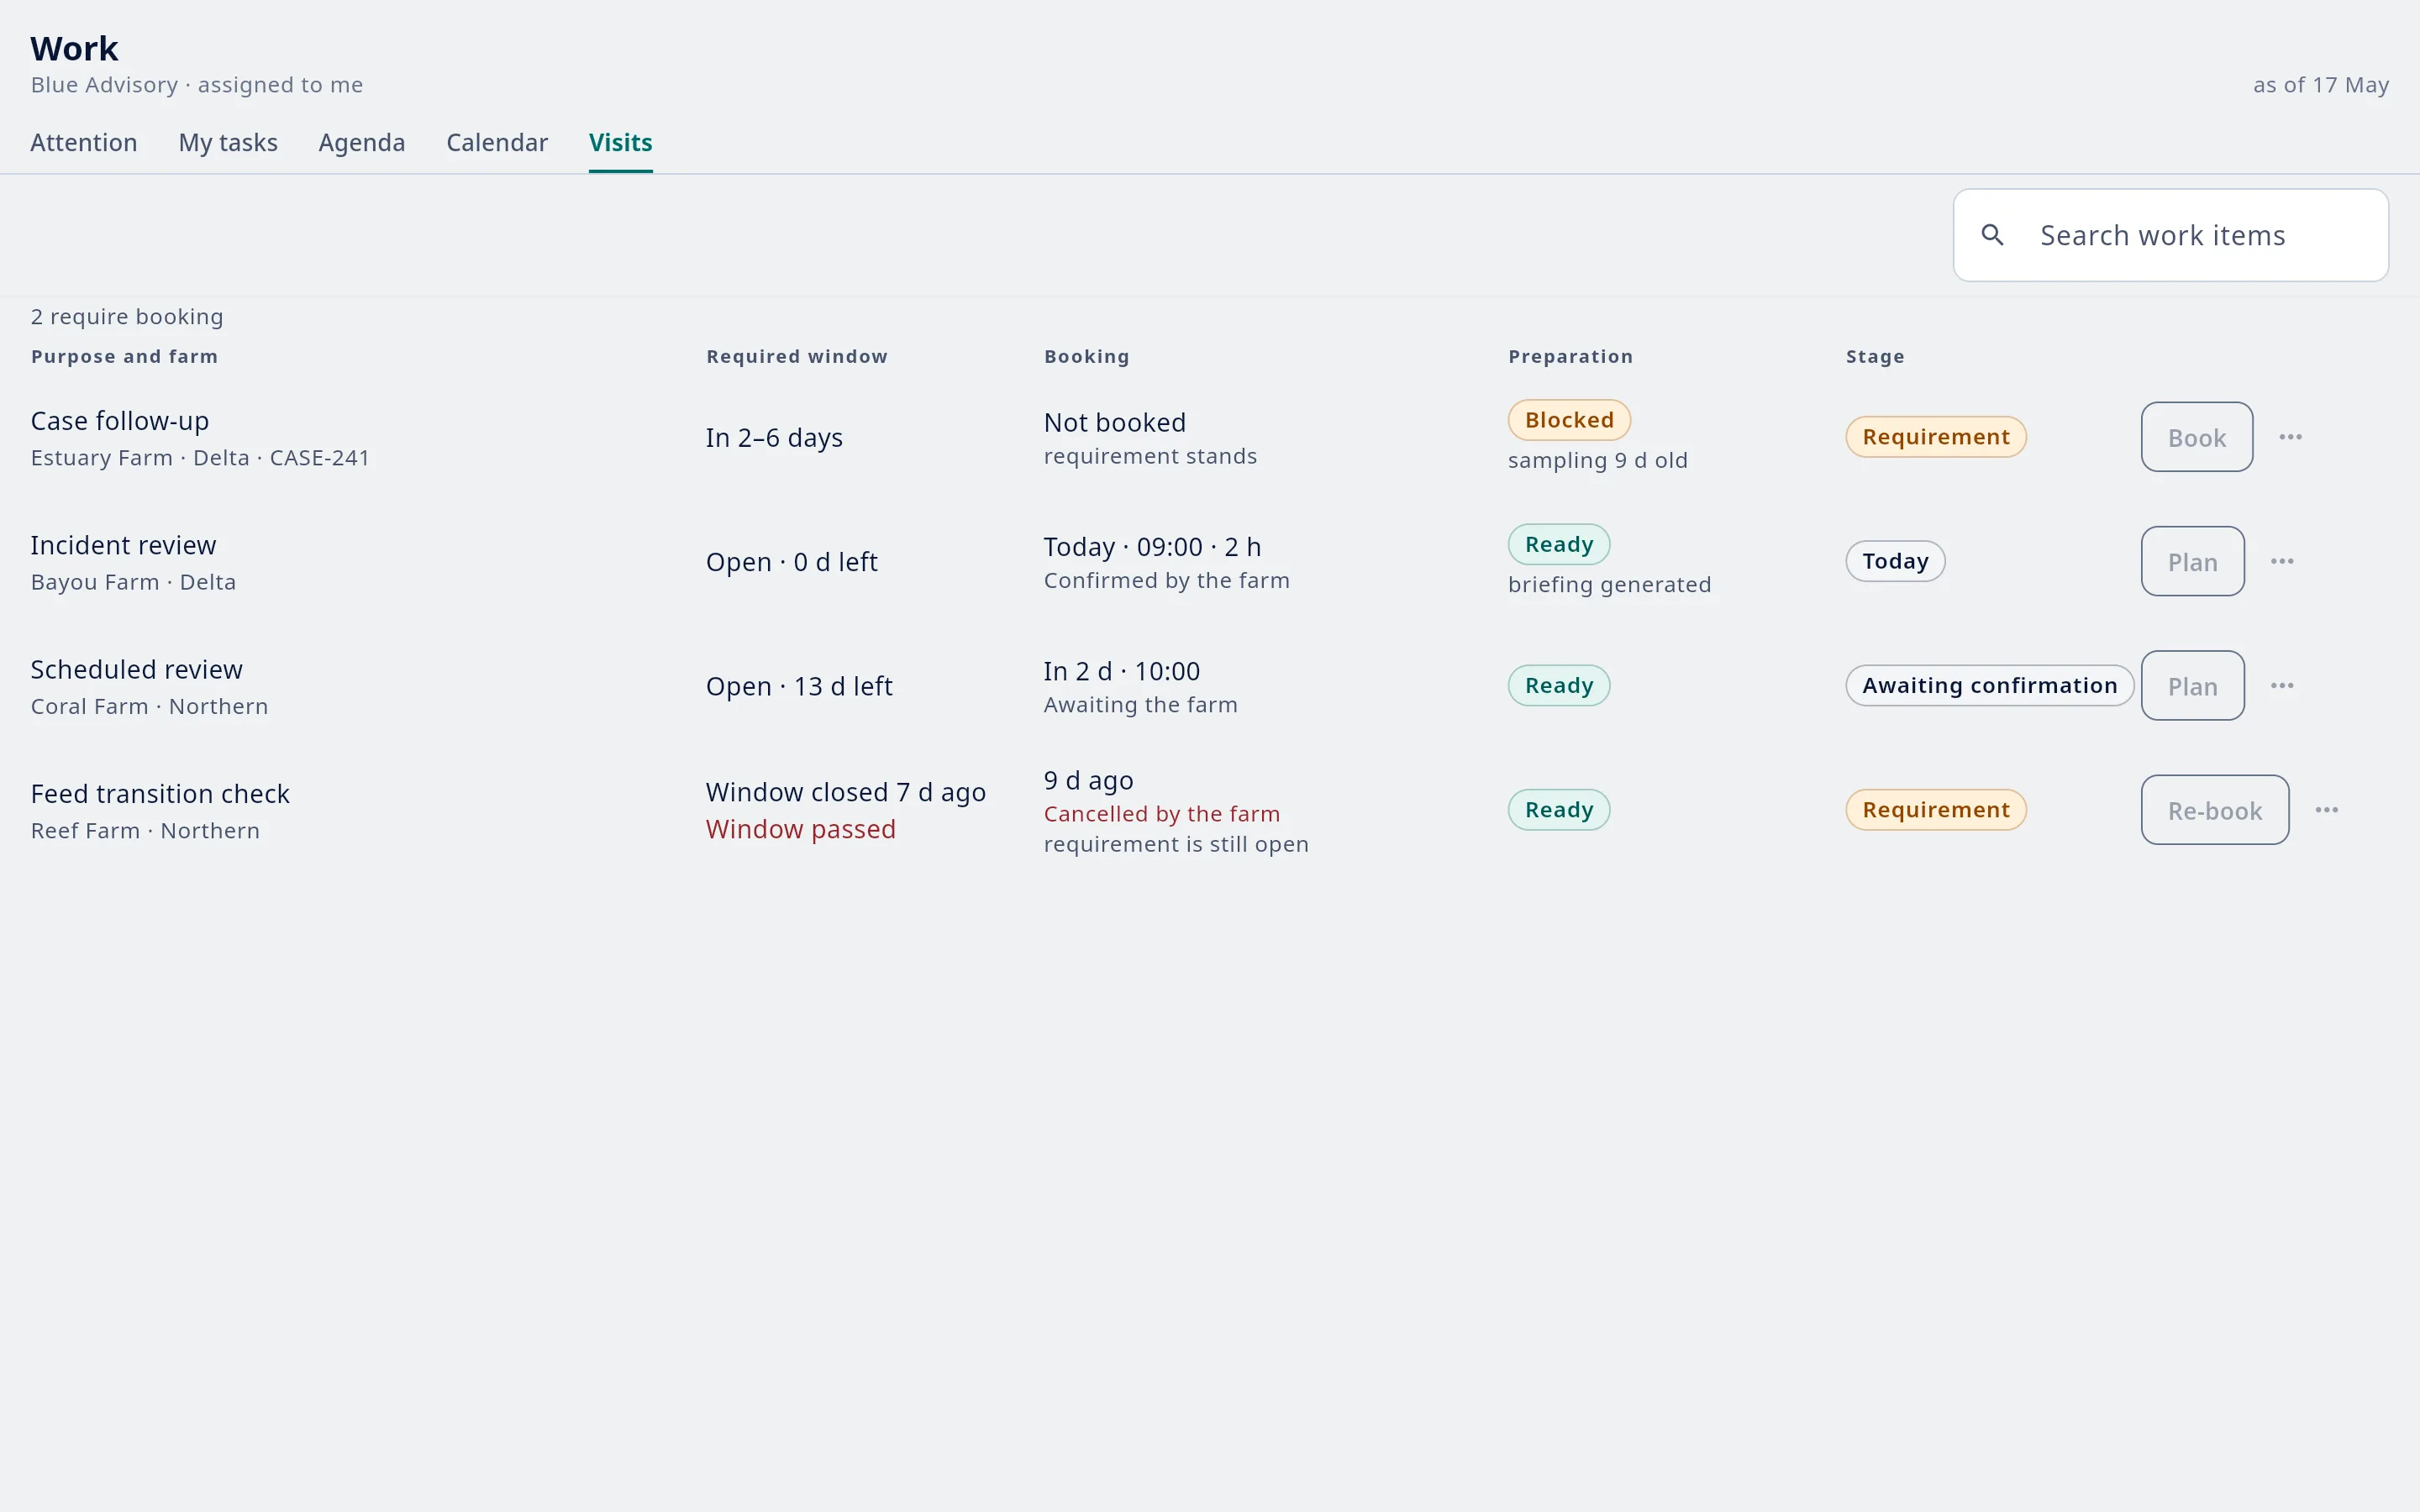This screenshot has height=1512, width=2420.
Task: Click the search magnifier icon
Action: [x=1992, y=235]
